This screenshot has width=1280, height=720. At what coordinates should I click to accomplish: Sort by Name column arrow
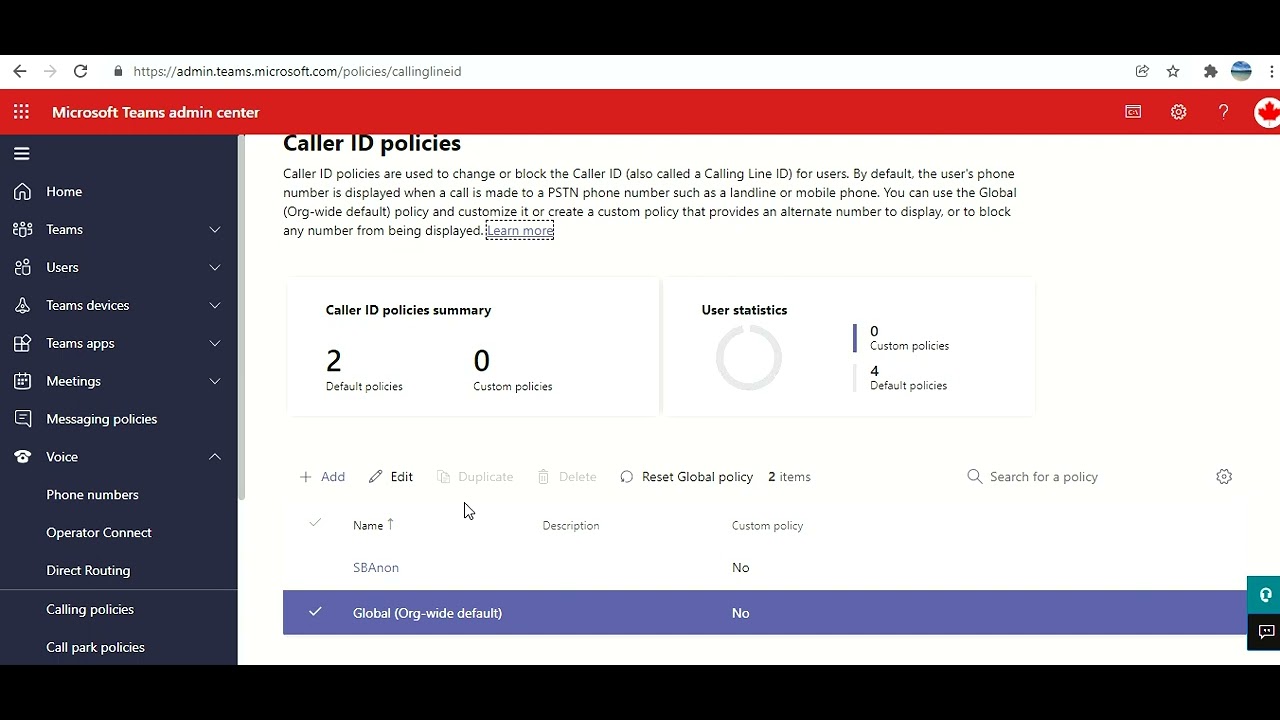click(391, 524)
